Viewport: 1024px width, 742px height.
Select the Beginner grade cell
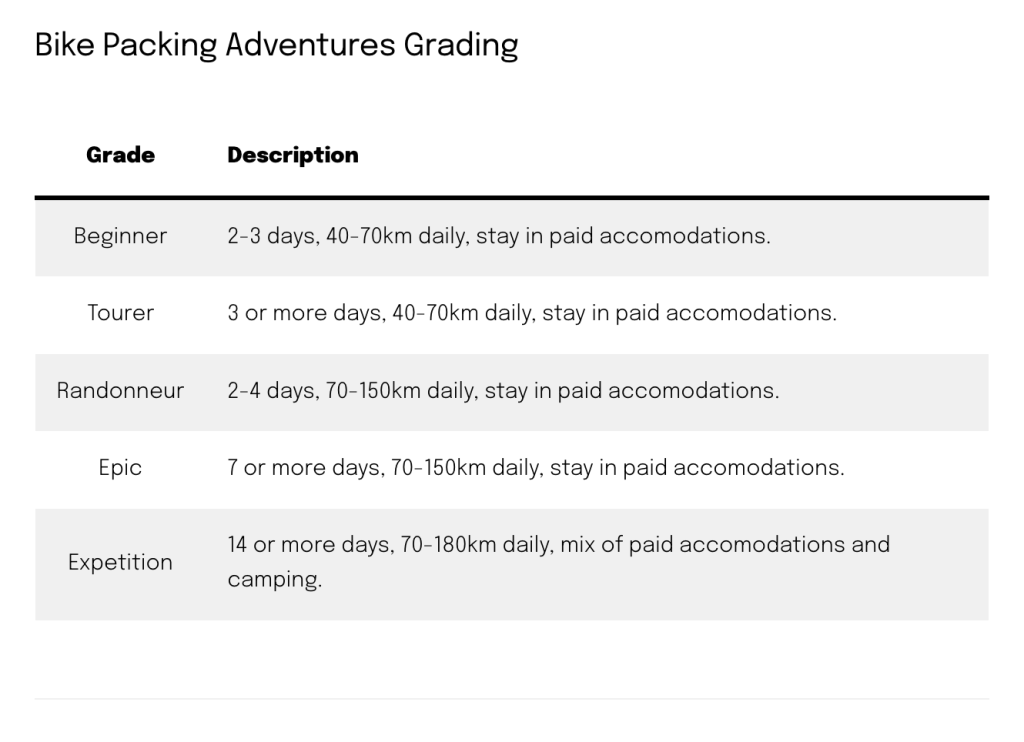[x=120, y=237]
